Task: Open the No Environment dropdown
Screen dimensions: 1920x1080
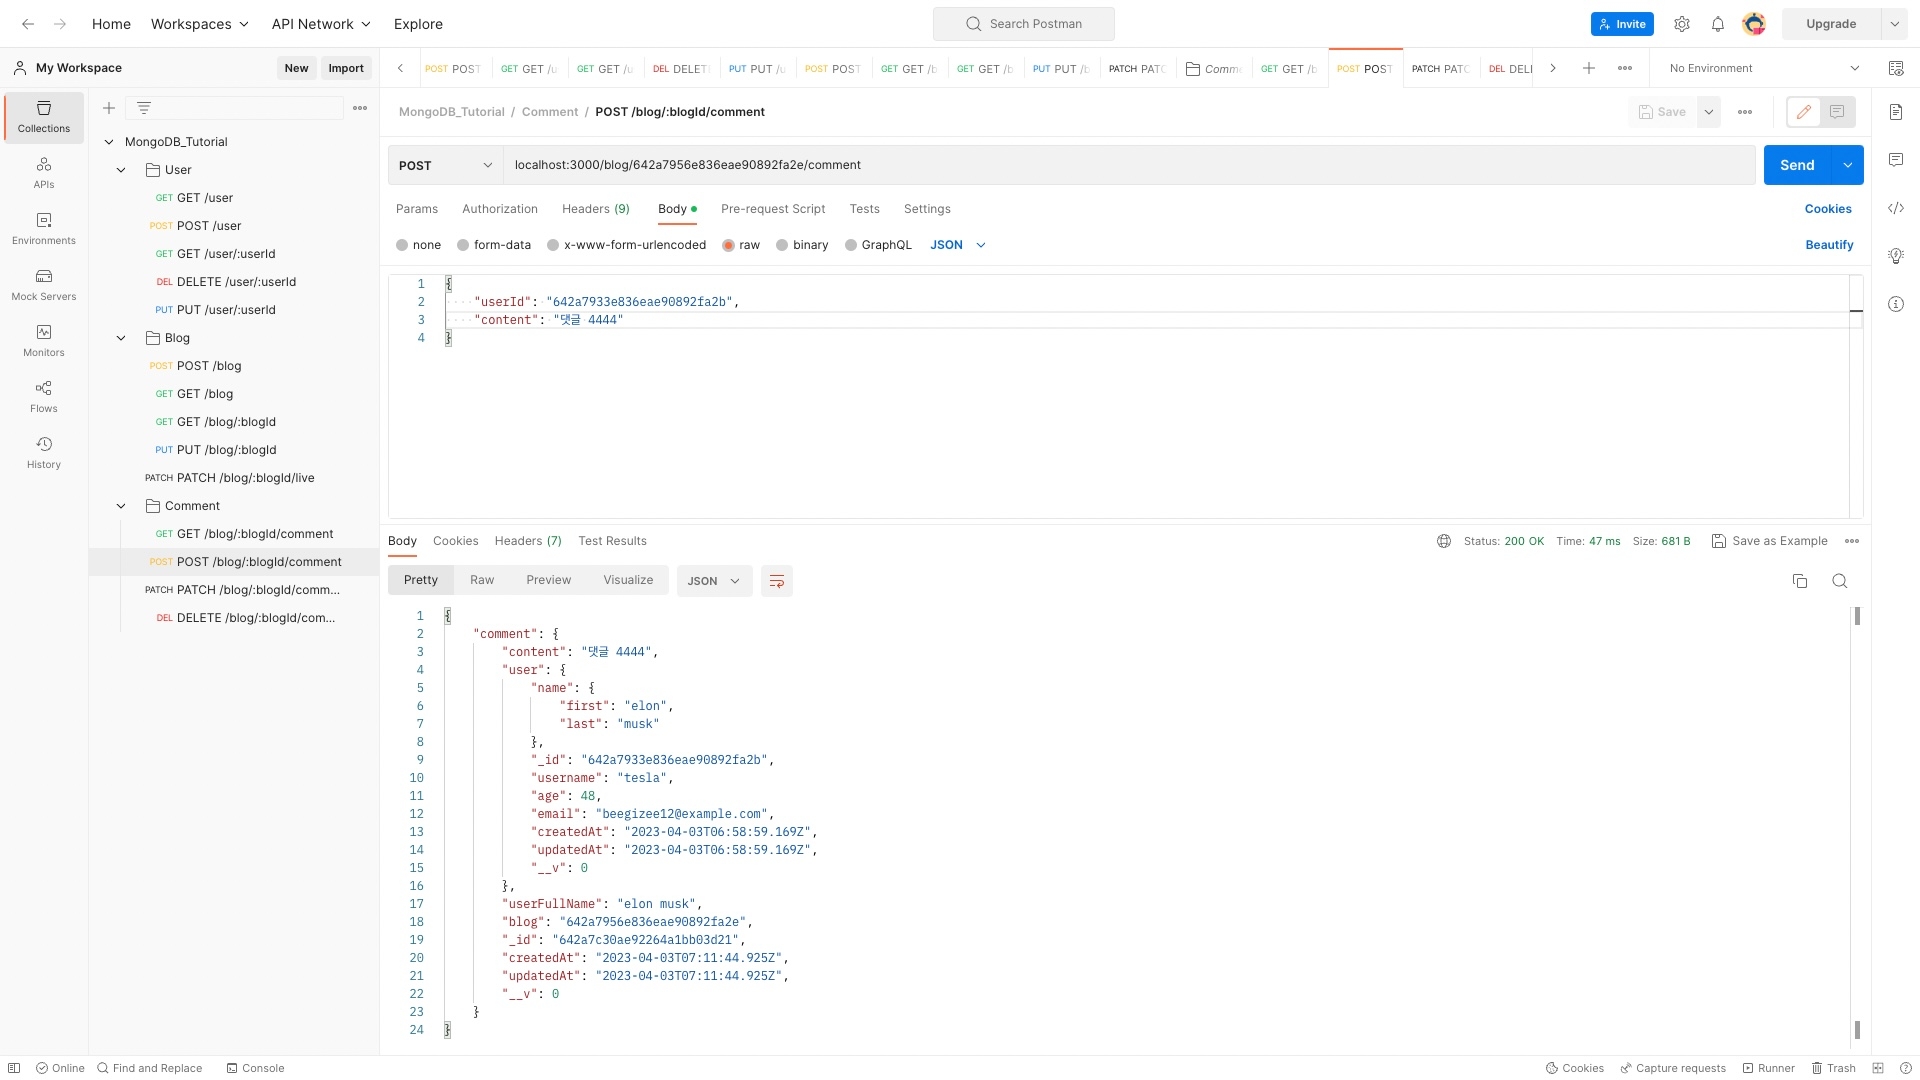Action: (x=1765, y=68)
